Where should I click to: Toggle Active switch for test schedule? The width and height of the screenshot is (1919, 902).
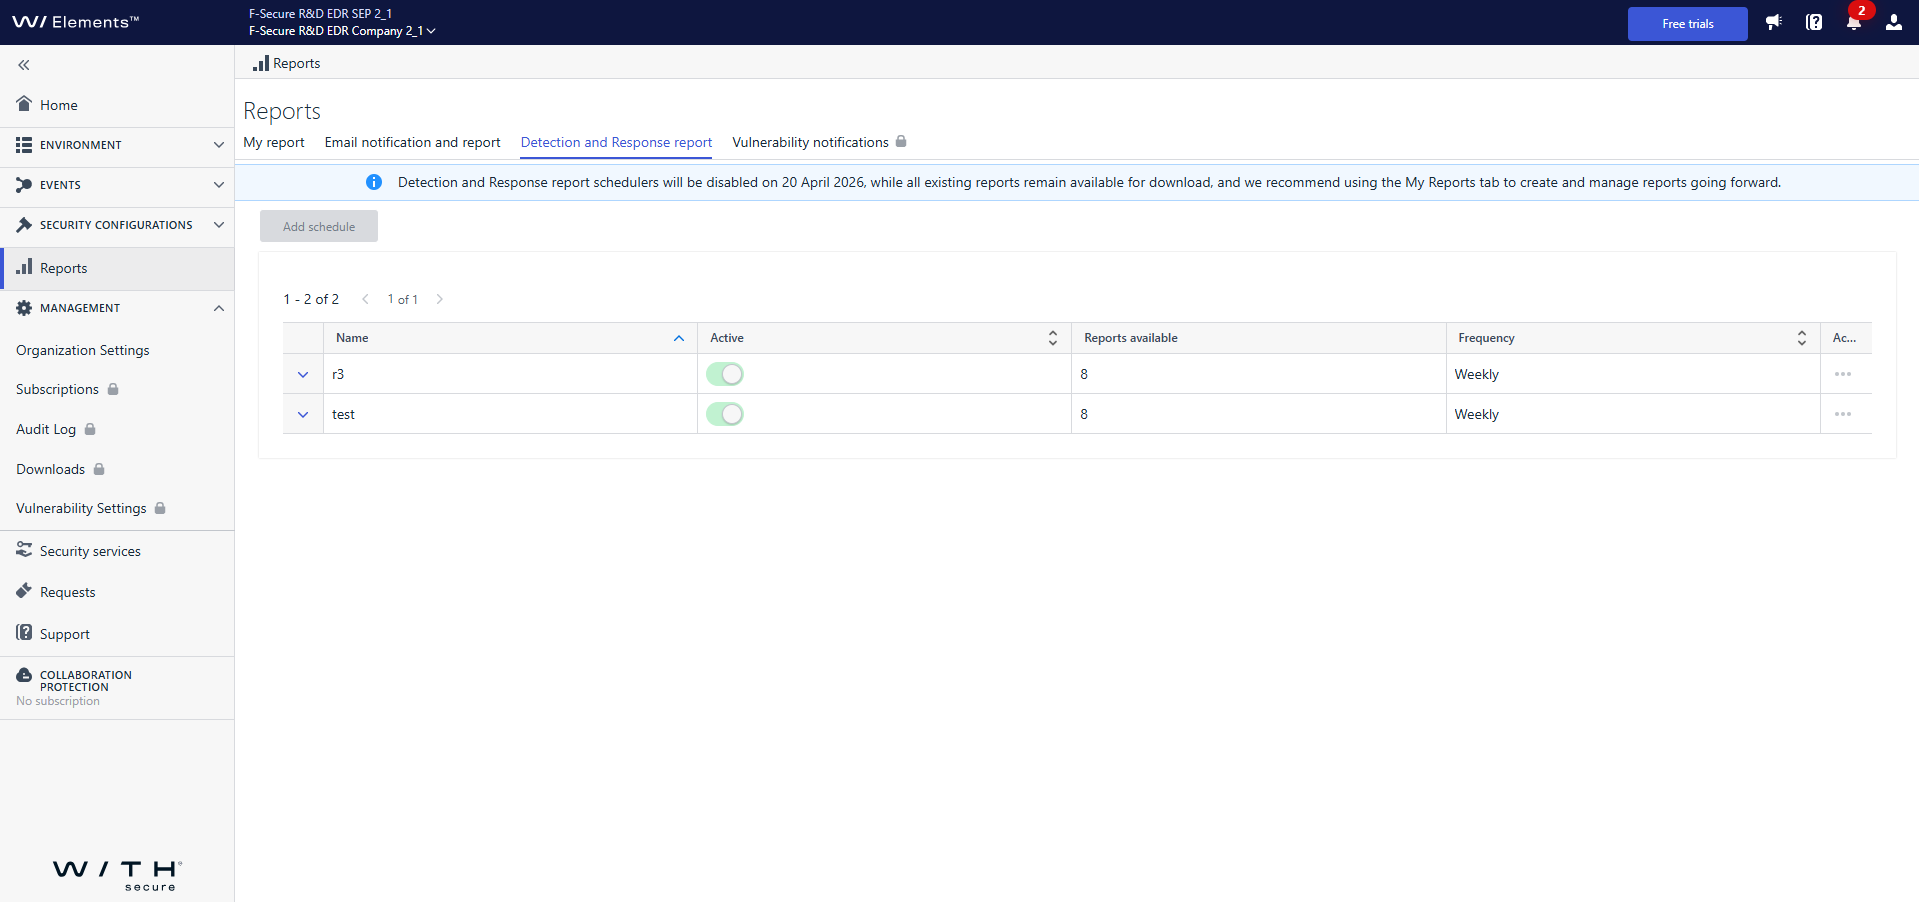725,414
